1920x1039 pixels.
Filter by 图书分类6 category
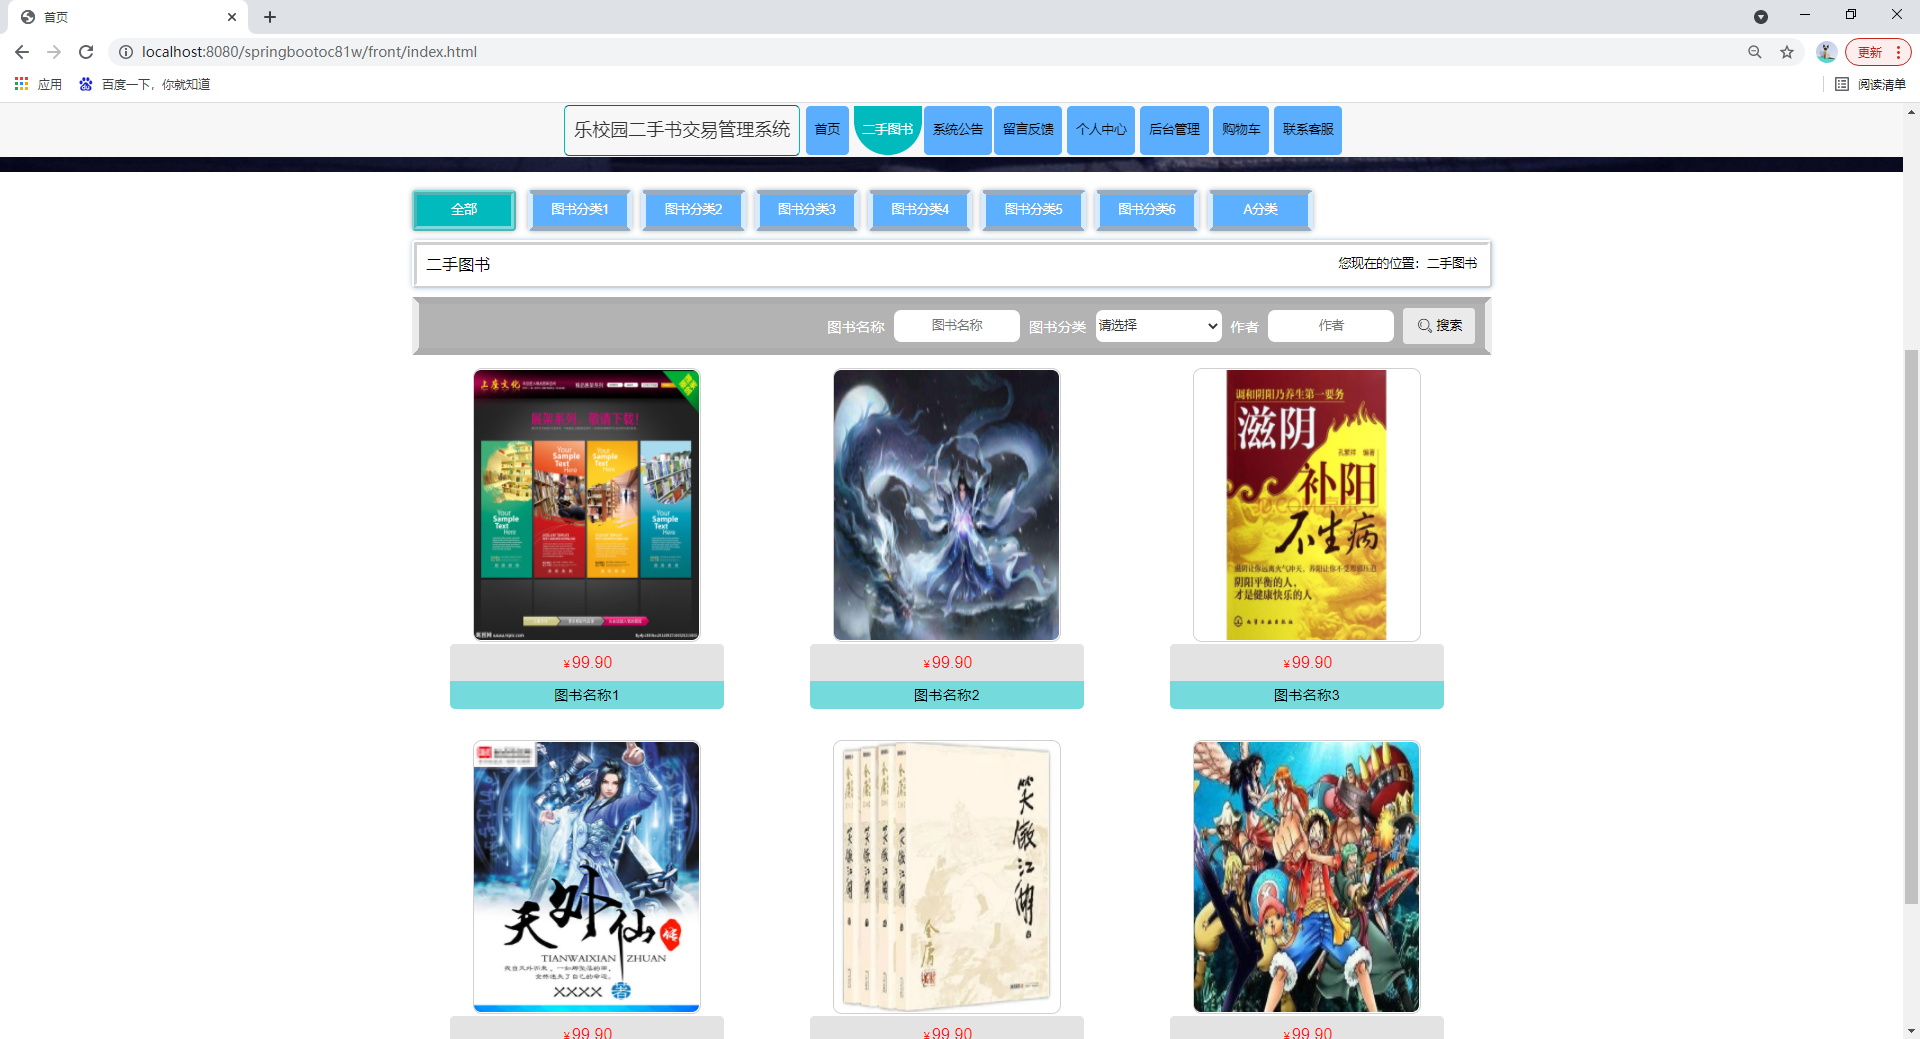(1147, 210)
